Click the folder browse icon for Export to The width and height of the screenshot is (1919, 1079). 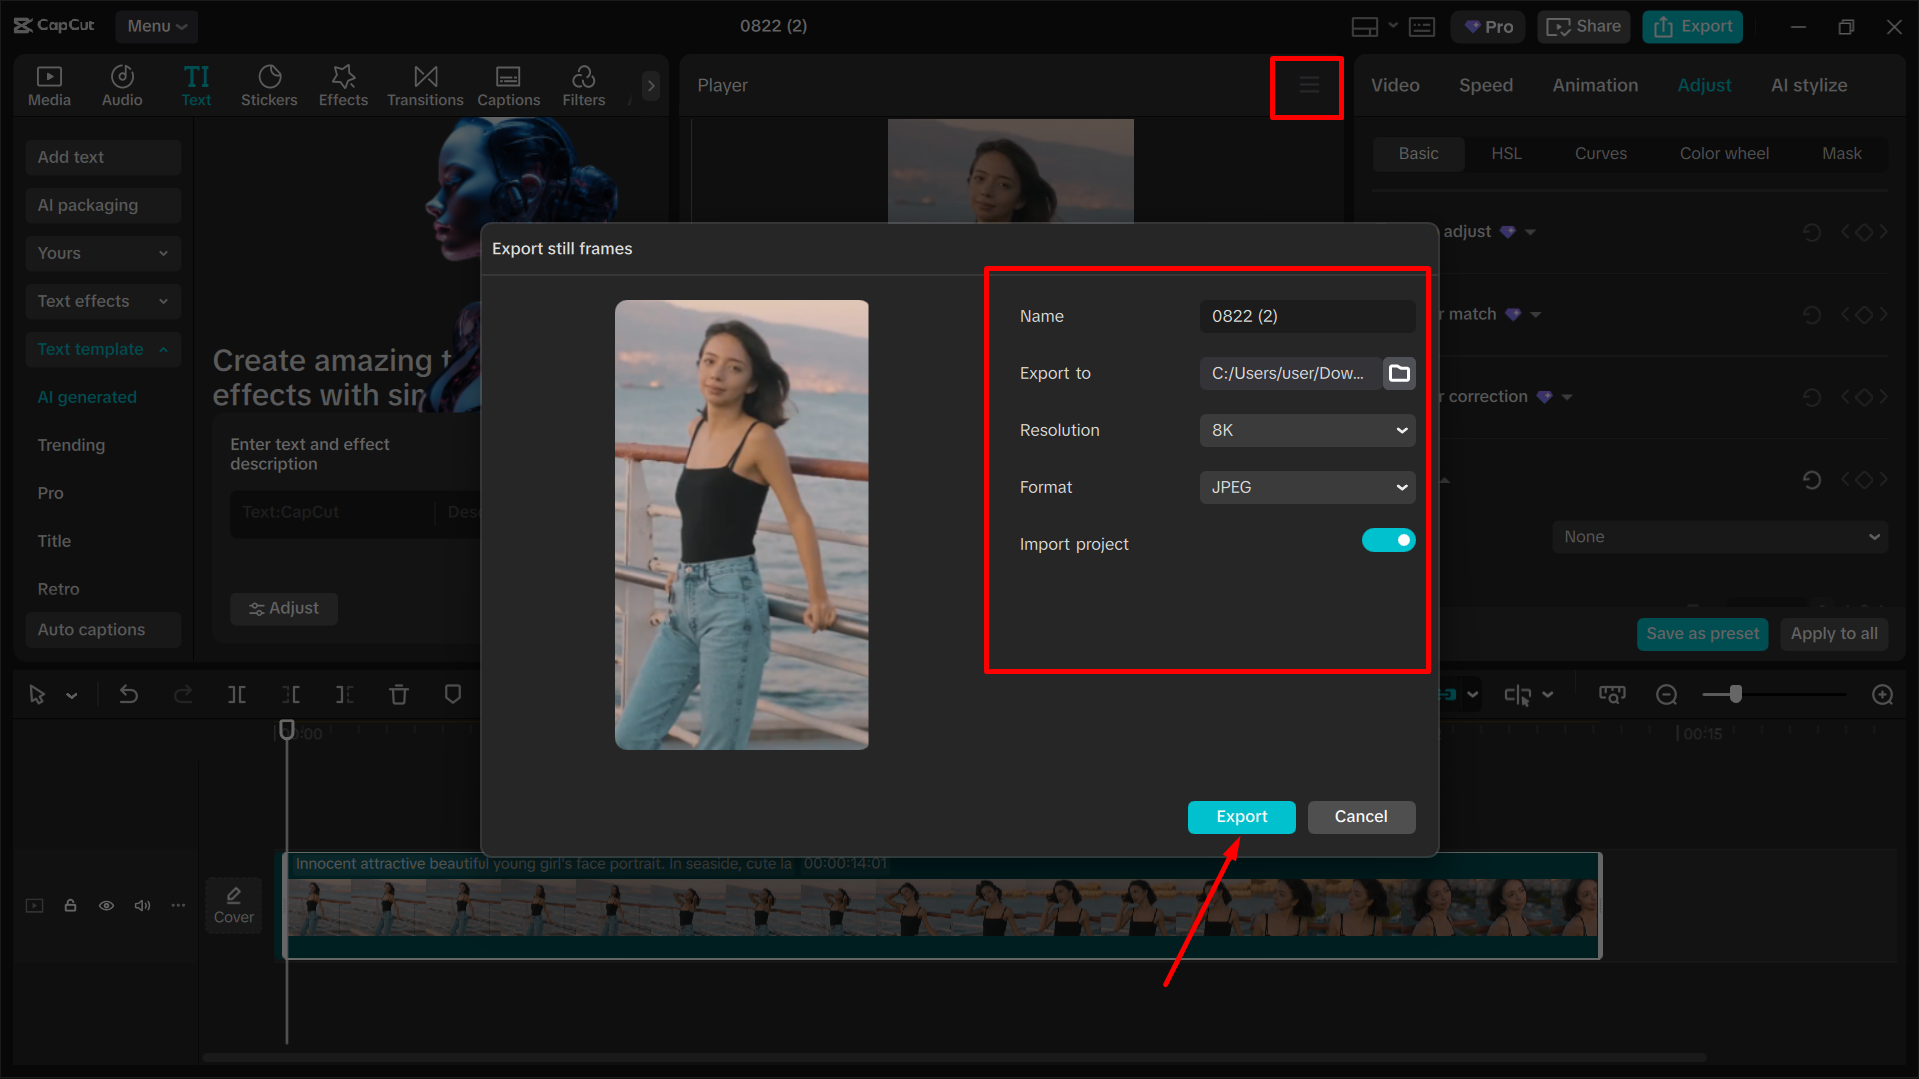pyautogui.click(x=1399, y=373)
